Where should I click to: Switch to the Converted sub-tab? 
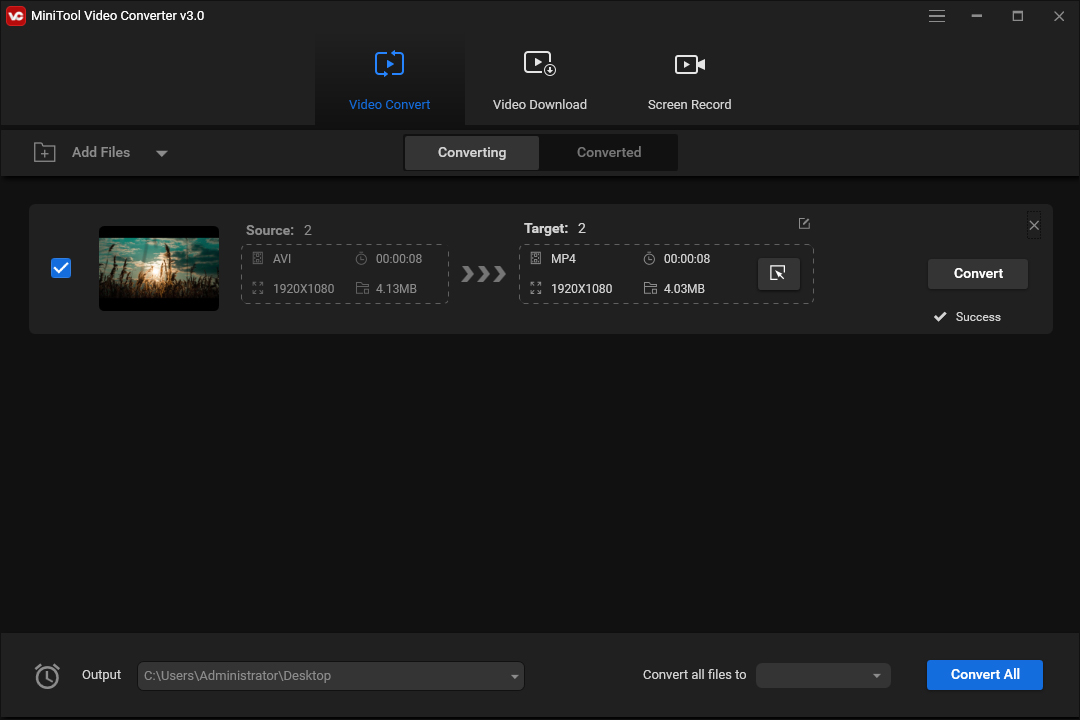608,152
